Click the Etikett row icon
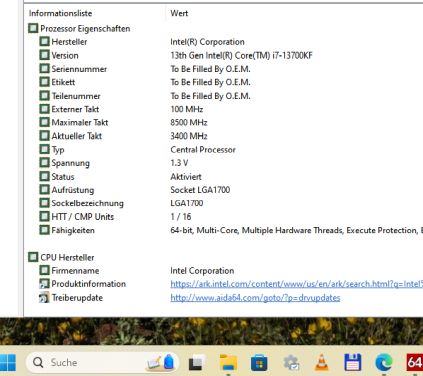The height and width of the screenshot is (376, 423). coord(44,82)
